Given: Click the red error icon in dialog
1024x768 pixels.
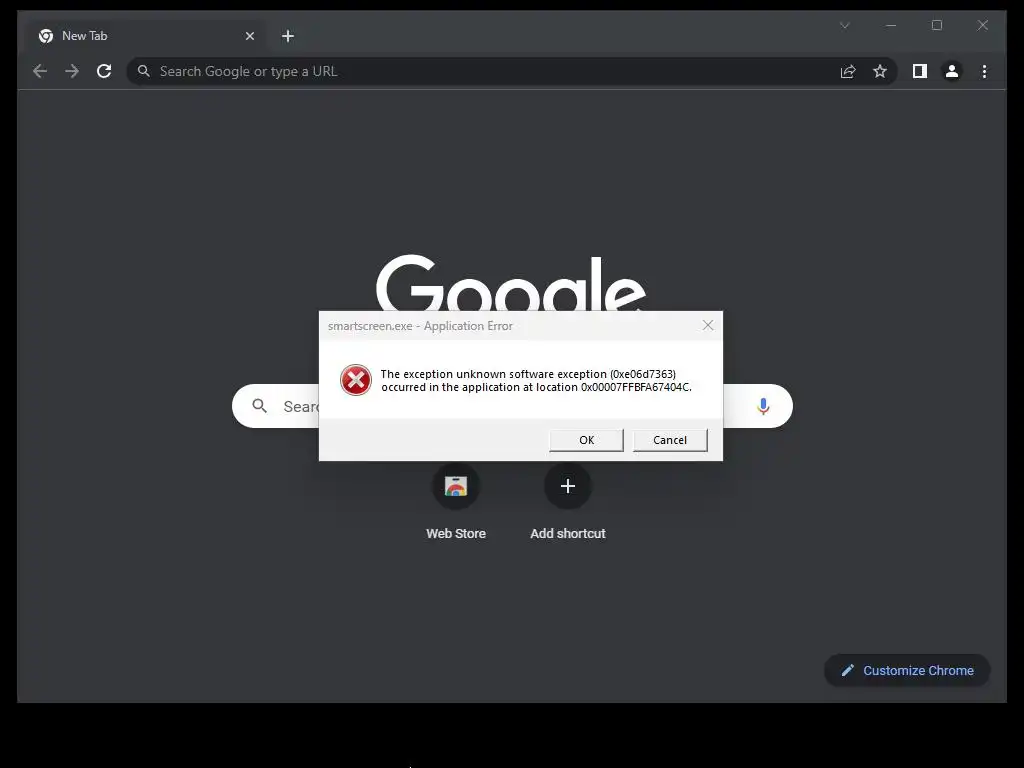Looking at the screenshot, I should (x=356, y=380).
